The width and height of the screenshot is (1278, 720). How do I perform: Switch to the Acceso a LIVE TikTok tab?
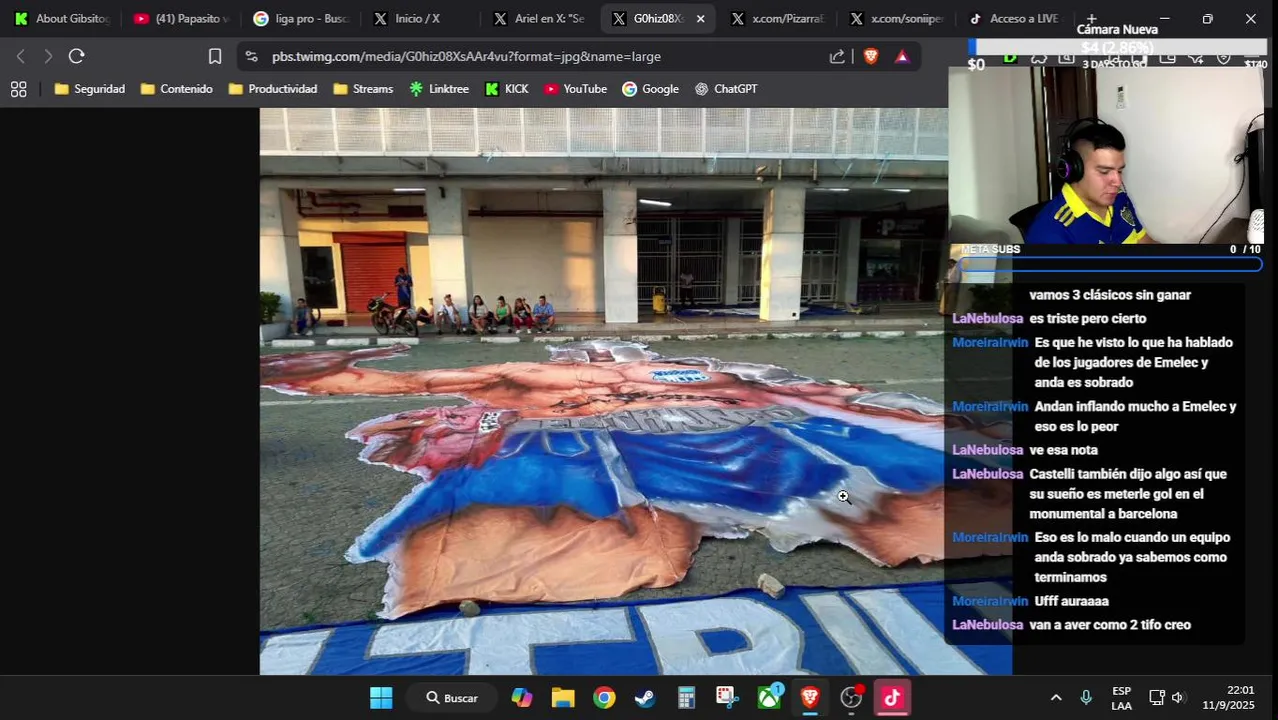pyautogui.click(x=1014, y=18)
